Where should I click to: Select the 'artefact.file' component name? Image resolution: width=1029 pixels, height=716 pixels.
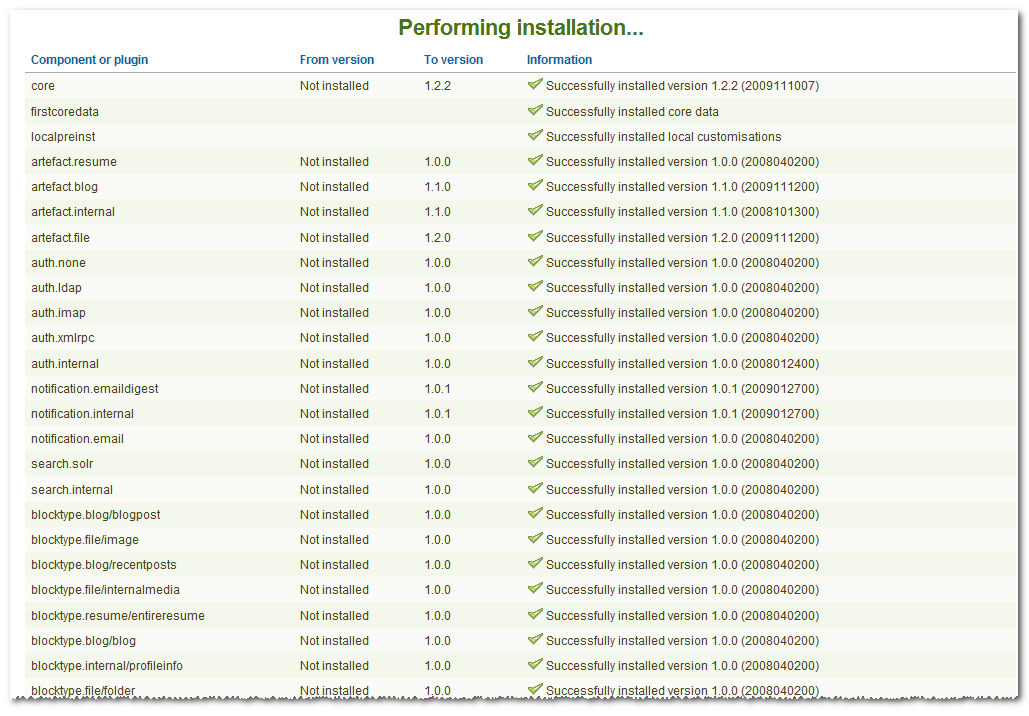point(60,238)
